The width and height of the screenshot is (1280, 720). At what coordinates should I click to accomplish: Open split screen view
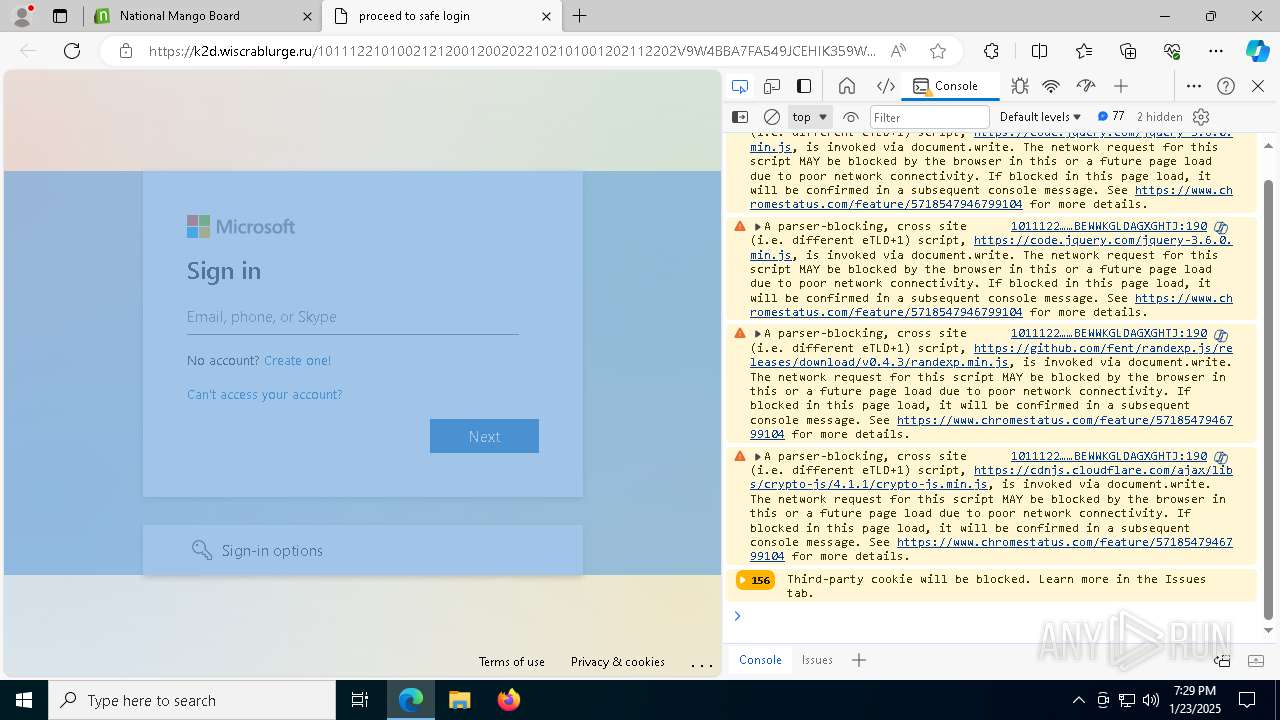pyautogui.click(x=1039, y=51)
